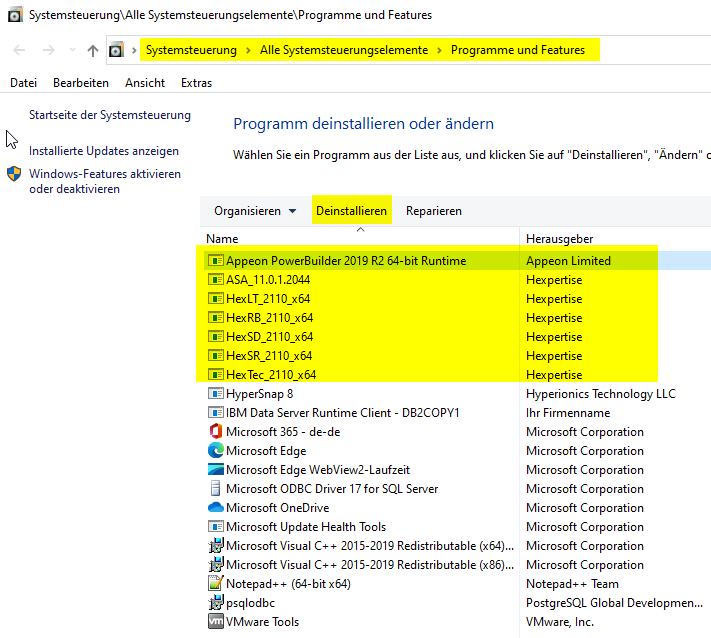Select Programme und Features breadcrumb

point(518,50)
